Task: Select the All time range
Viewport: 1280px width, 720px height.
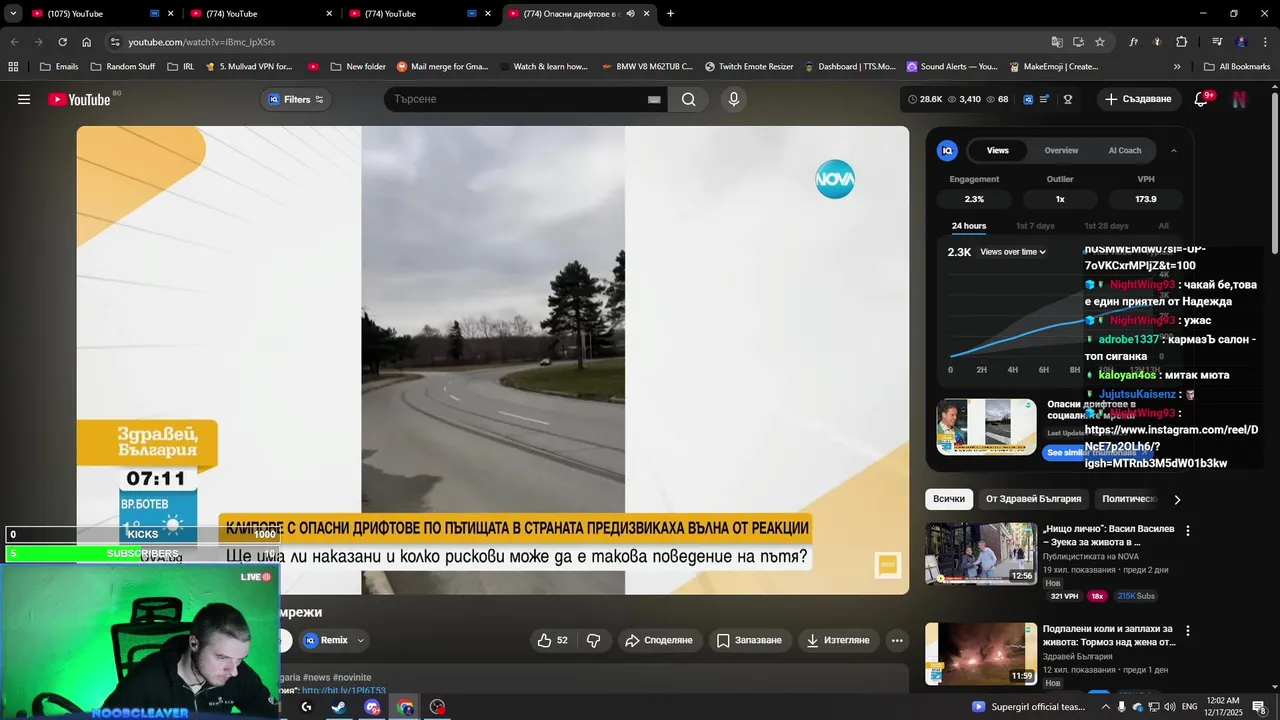Action: click(x=1163, y=226)
